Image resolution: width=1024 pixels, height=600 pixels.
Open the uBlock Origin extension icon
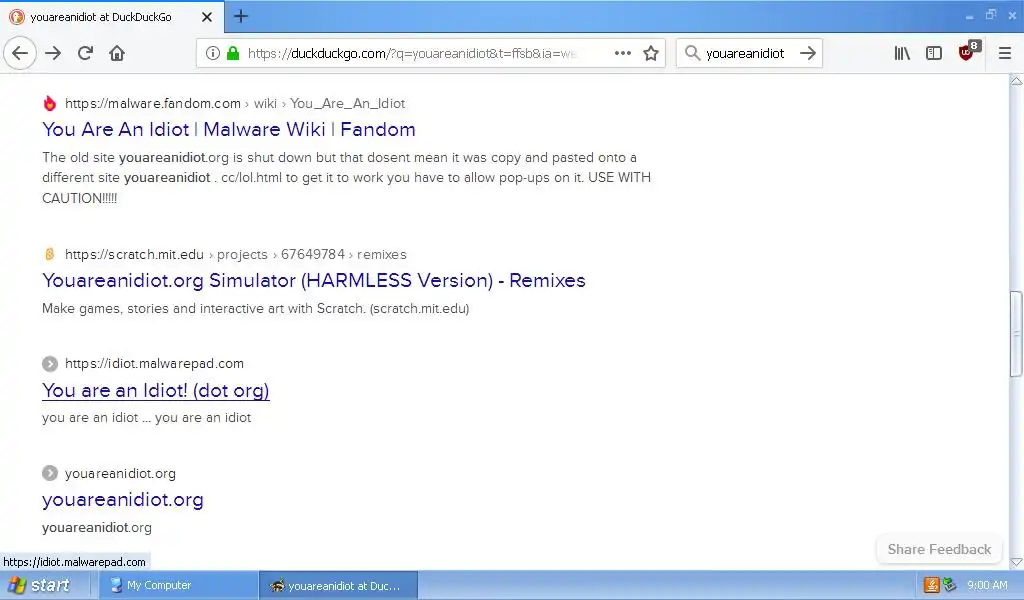(967, 52)
